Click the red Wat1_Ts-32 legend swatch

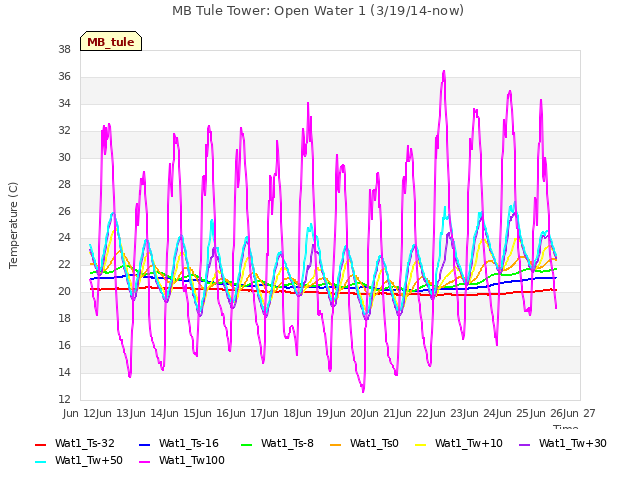click(x=41, y=444)
